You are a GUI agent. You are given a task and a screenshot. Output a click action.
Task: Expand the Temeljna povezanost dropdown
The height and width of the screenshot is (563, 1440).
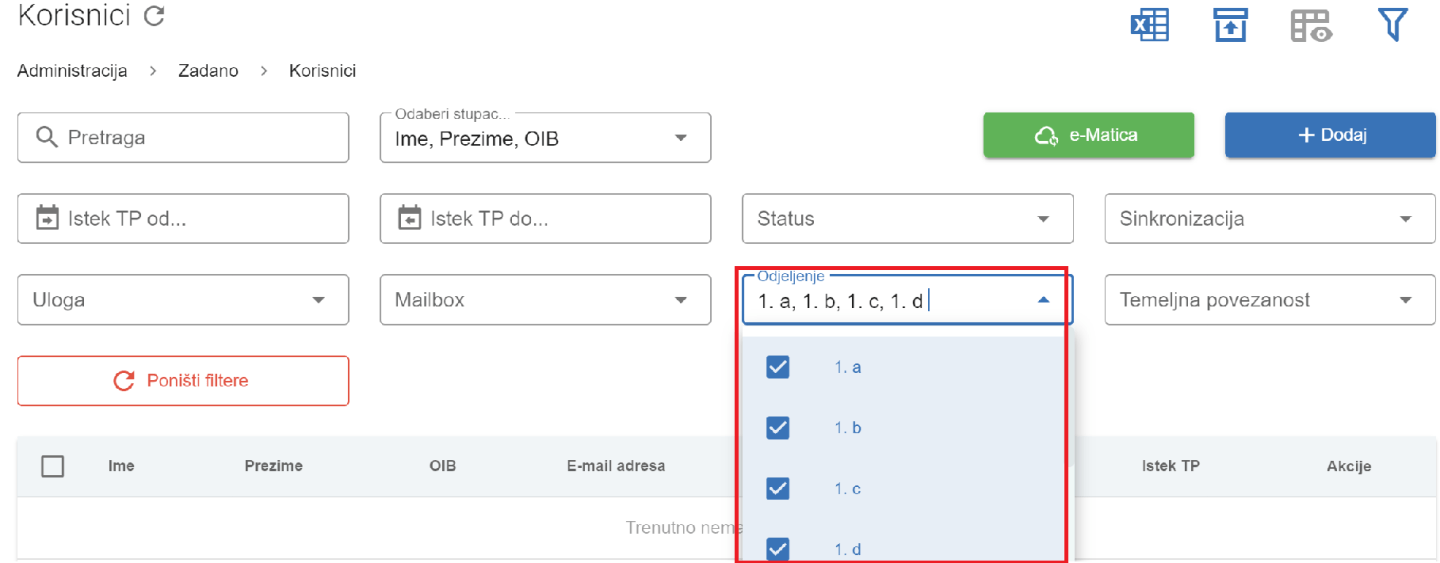point(1270,300)
